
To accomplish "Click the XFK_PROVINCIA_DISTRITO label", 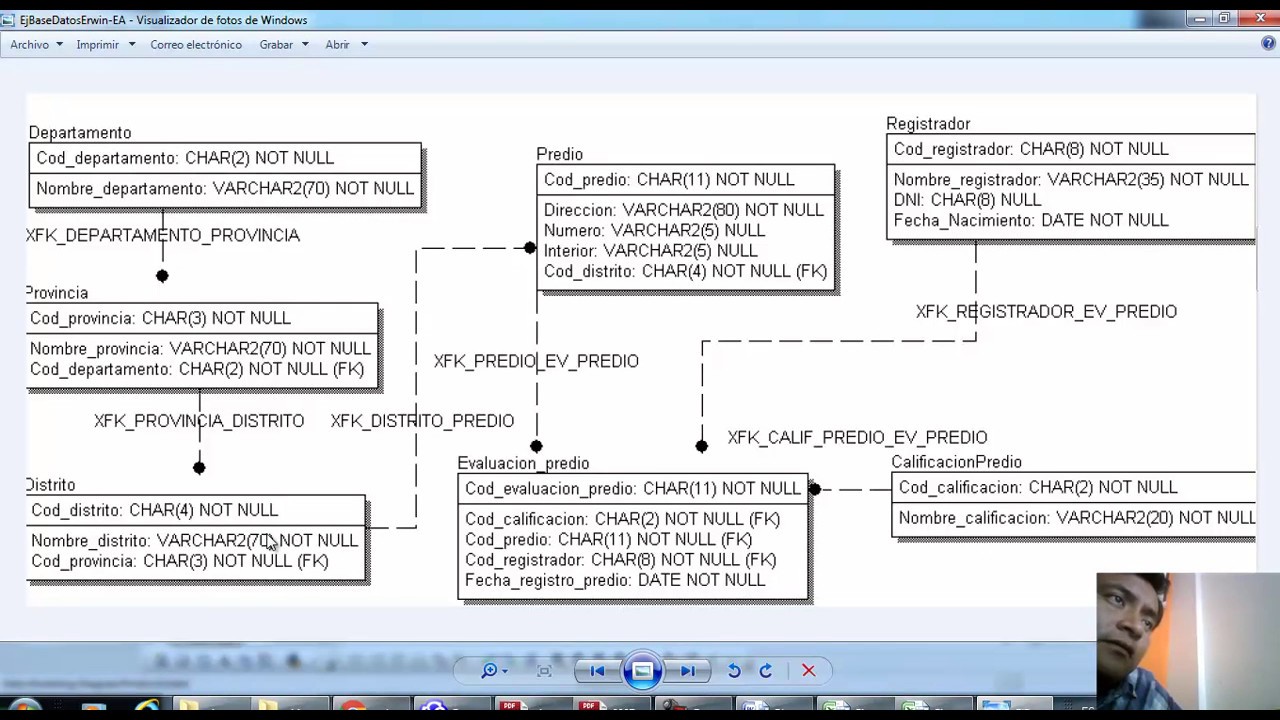I will (x=199, y=421).
